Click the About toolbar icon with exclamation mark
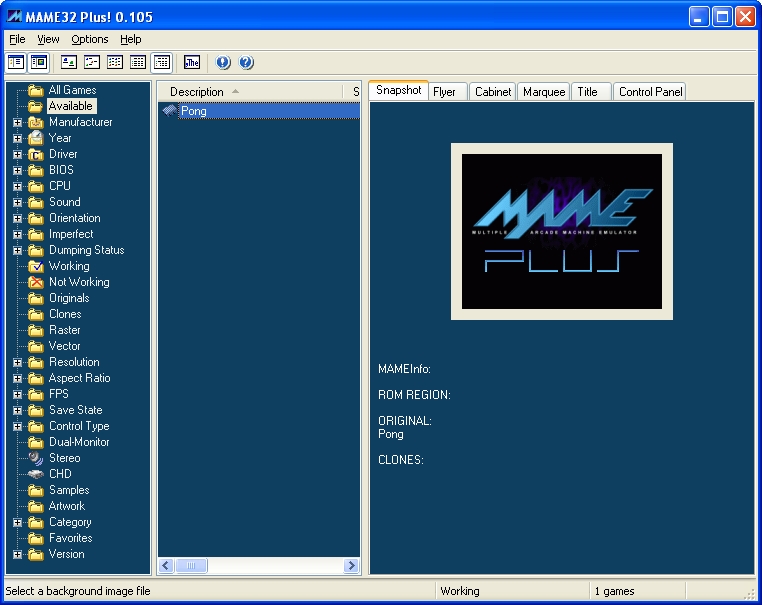Image resolution: width=762 pixels, height=605 pixels. pyautogui.click(x=223, y=62)
